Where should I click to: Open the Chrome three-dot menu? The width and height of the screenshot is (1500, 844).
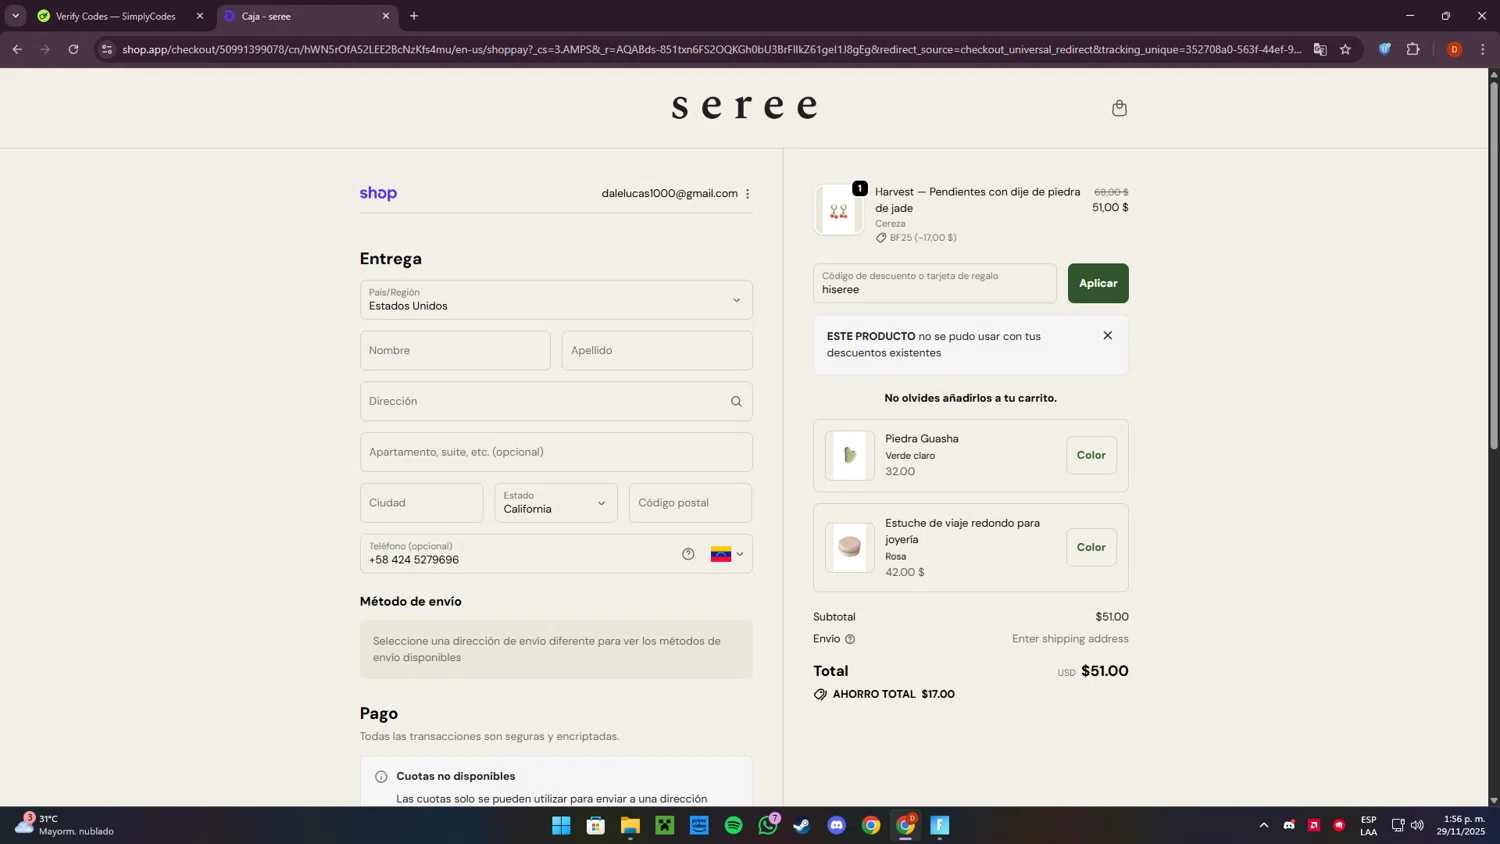[1483, 49]
